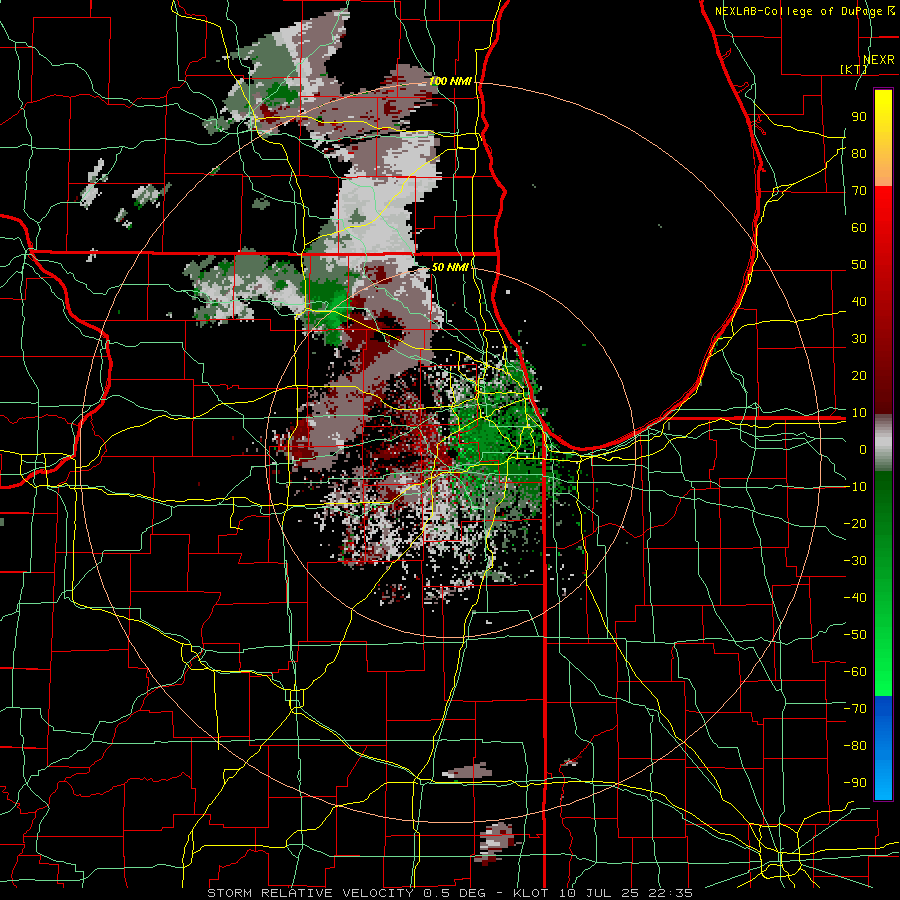The width and height of the screenshot is (900, 900).
Task: Click the 80 value on the velocity scale
Action: tap(859, 153)
